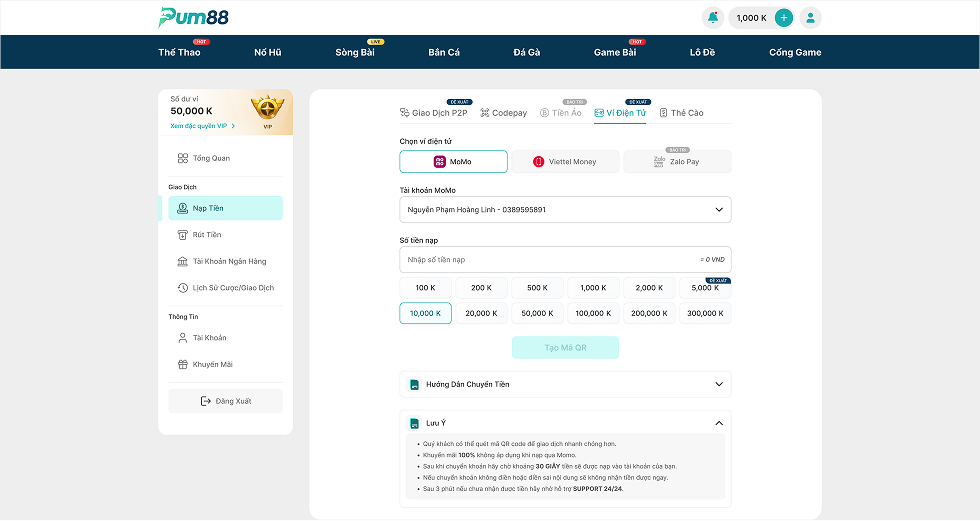The width and height of the screenshot is (980, 521).
Task: Click the Đăng Xuất button
Action: [225, 401]
